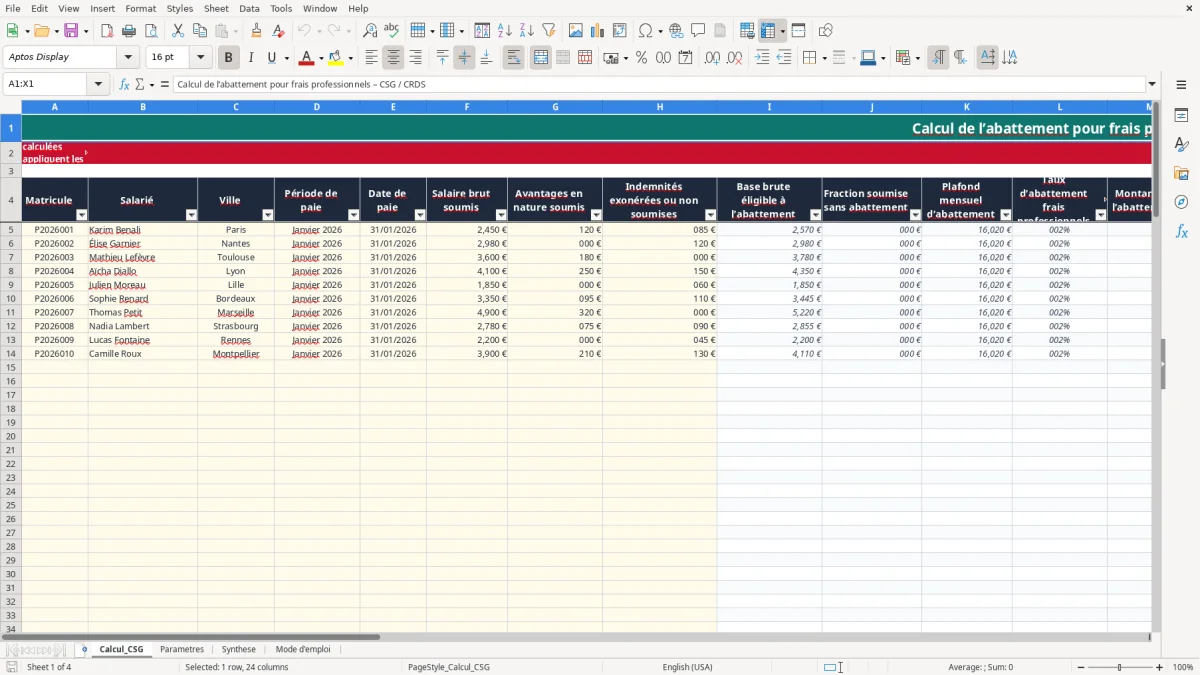Open the Ville column filter dropdown

point(268,215)
